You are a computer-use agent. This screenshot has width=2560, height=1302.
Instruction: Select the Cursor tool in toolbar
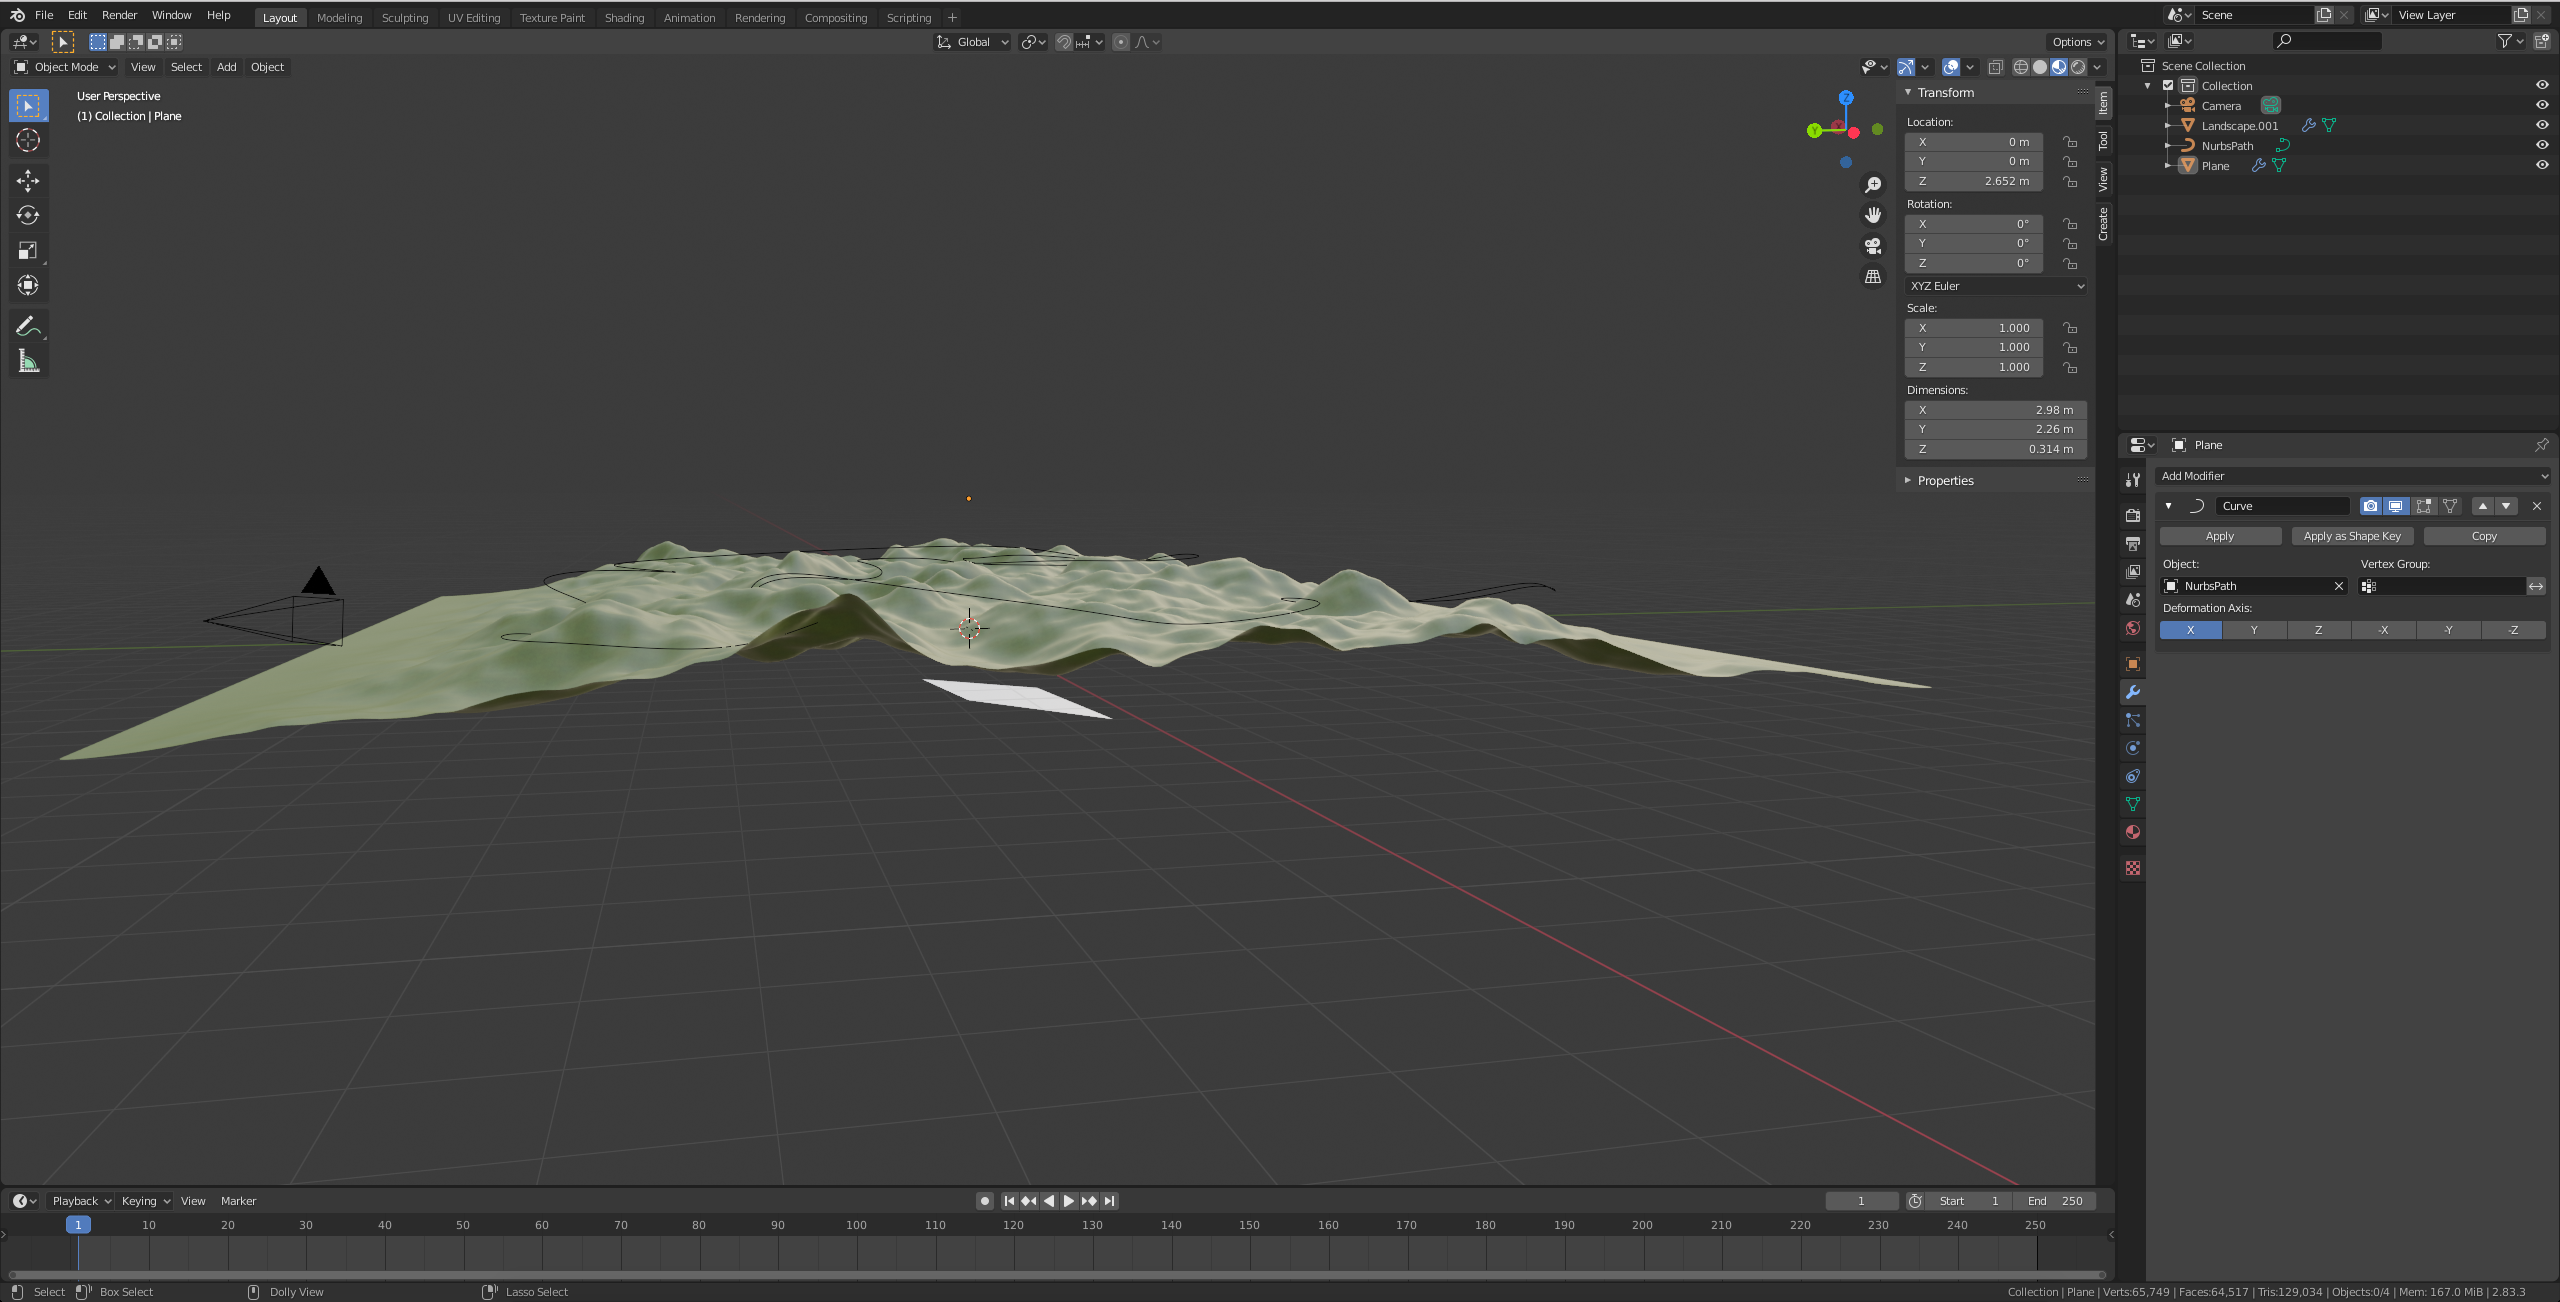click(28, 140)
